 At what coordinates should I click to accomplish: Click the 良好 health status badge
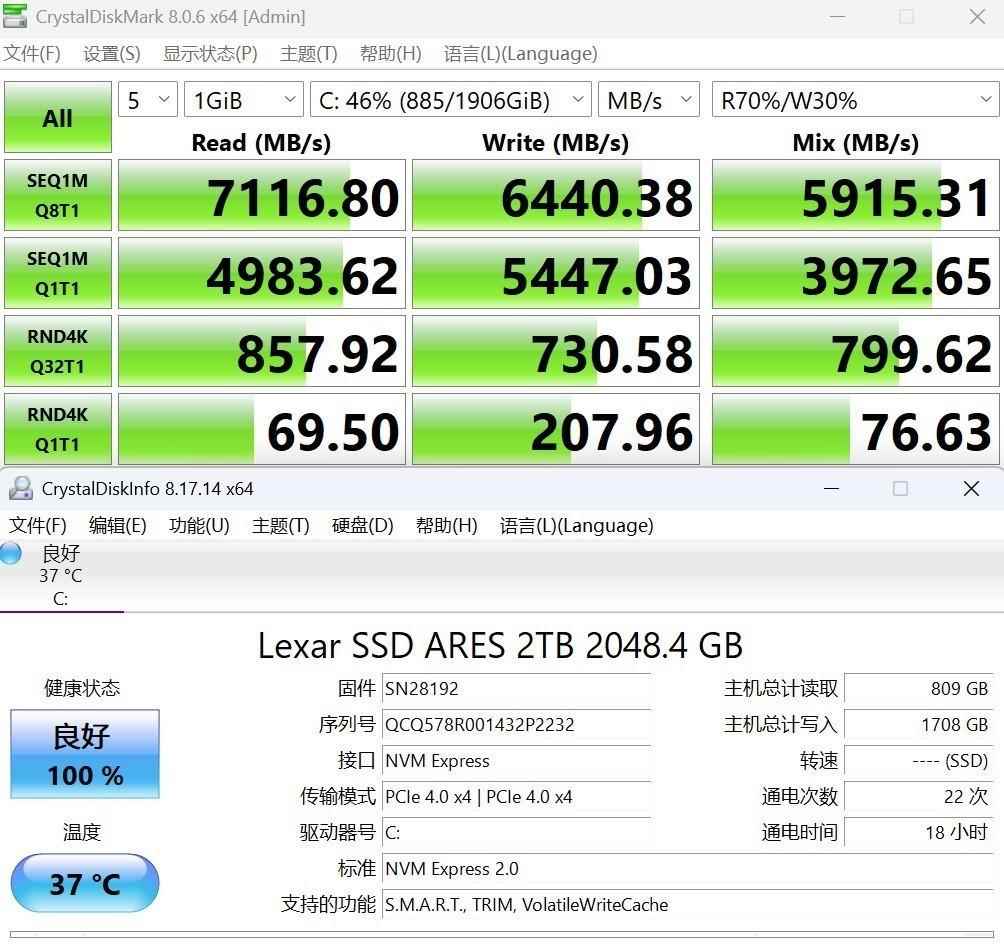pyautogui.click(x=84, y=755)
